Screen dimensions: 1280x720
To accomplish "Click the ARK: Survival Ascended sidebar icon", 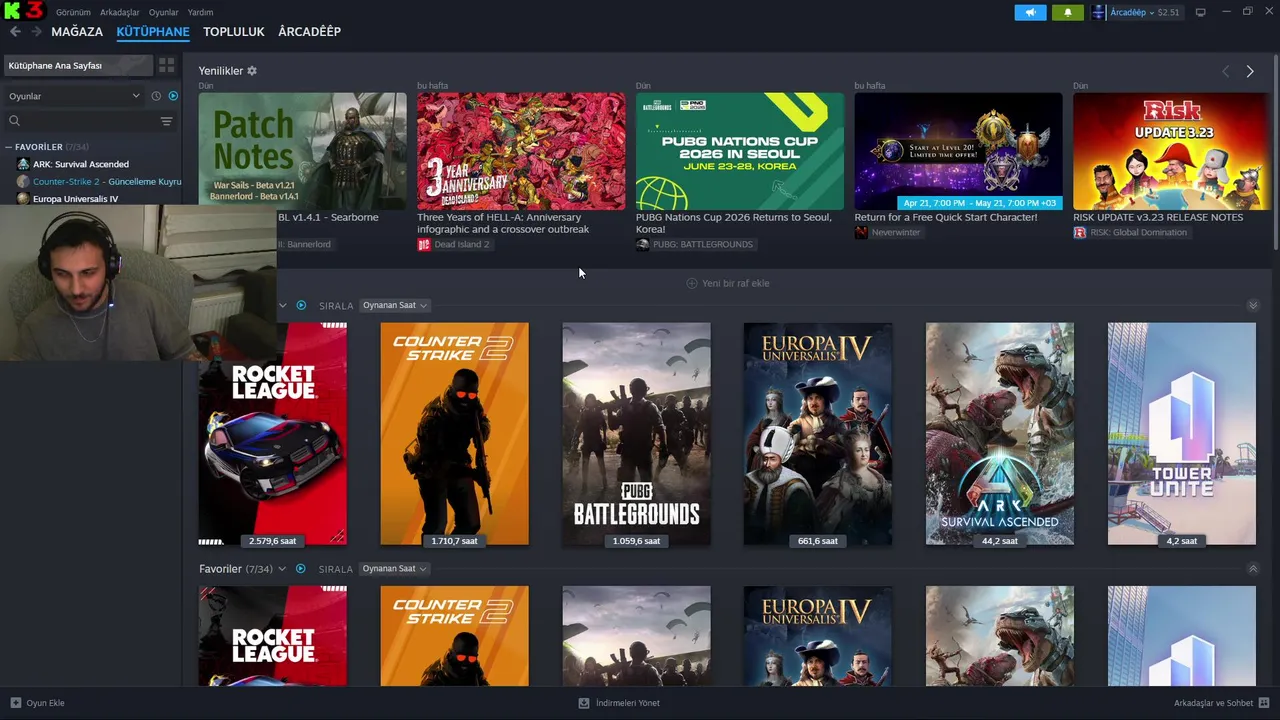I will tap(23, 164).
